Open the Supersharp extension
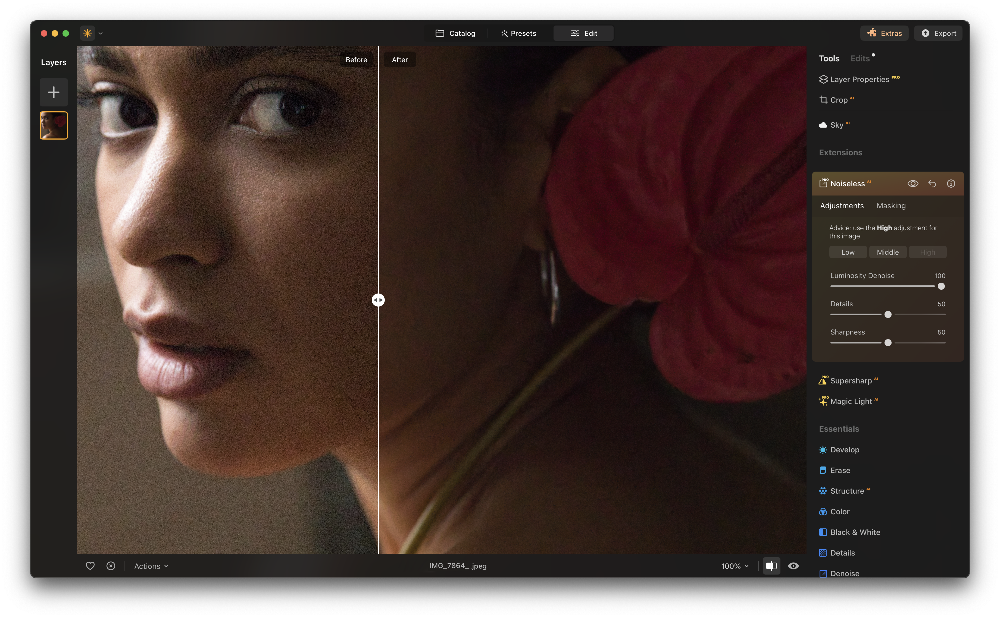This screenshot has height=618, width=1000. pyautogui.click(x=852, y=381)
